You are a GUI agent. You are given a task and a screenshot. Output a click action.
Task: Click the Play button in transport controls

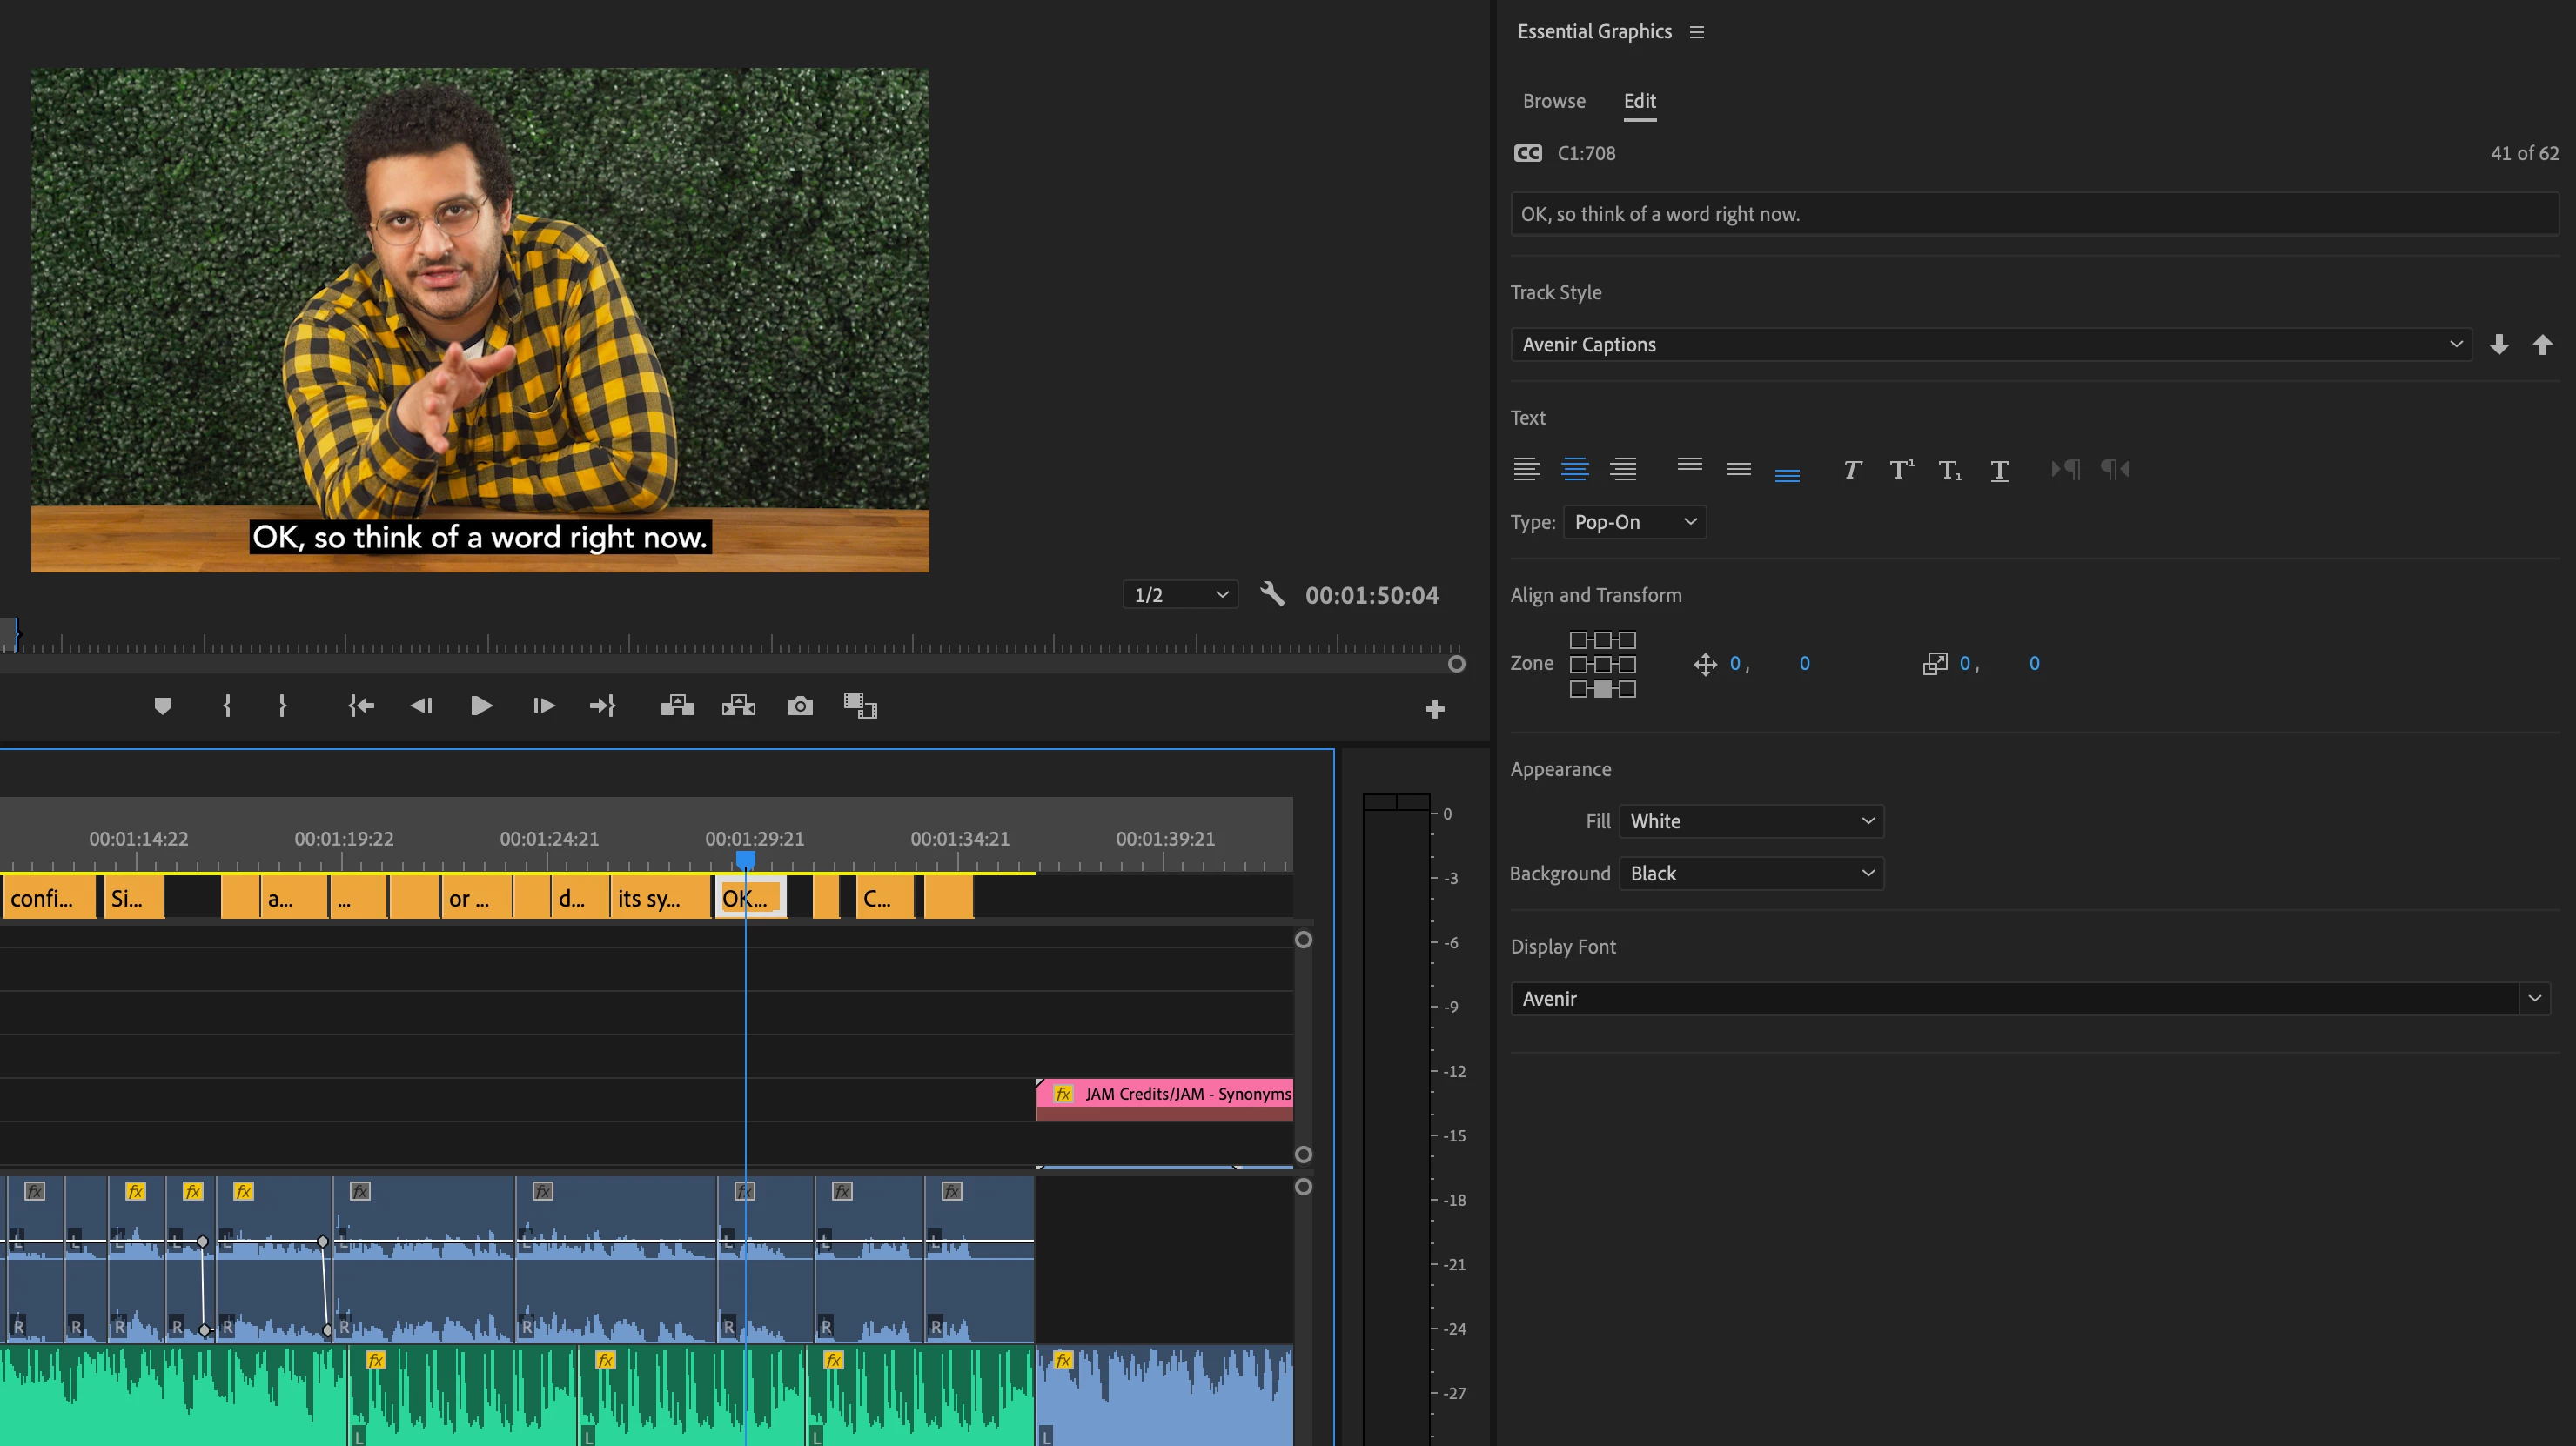[x=480, y=706]
